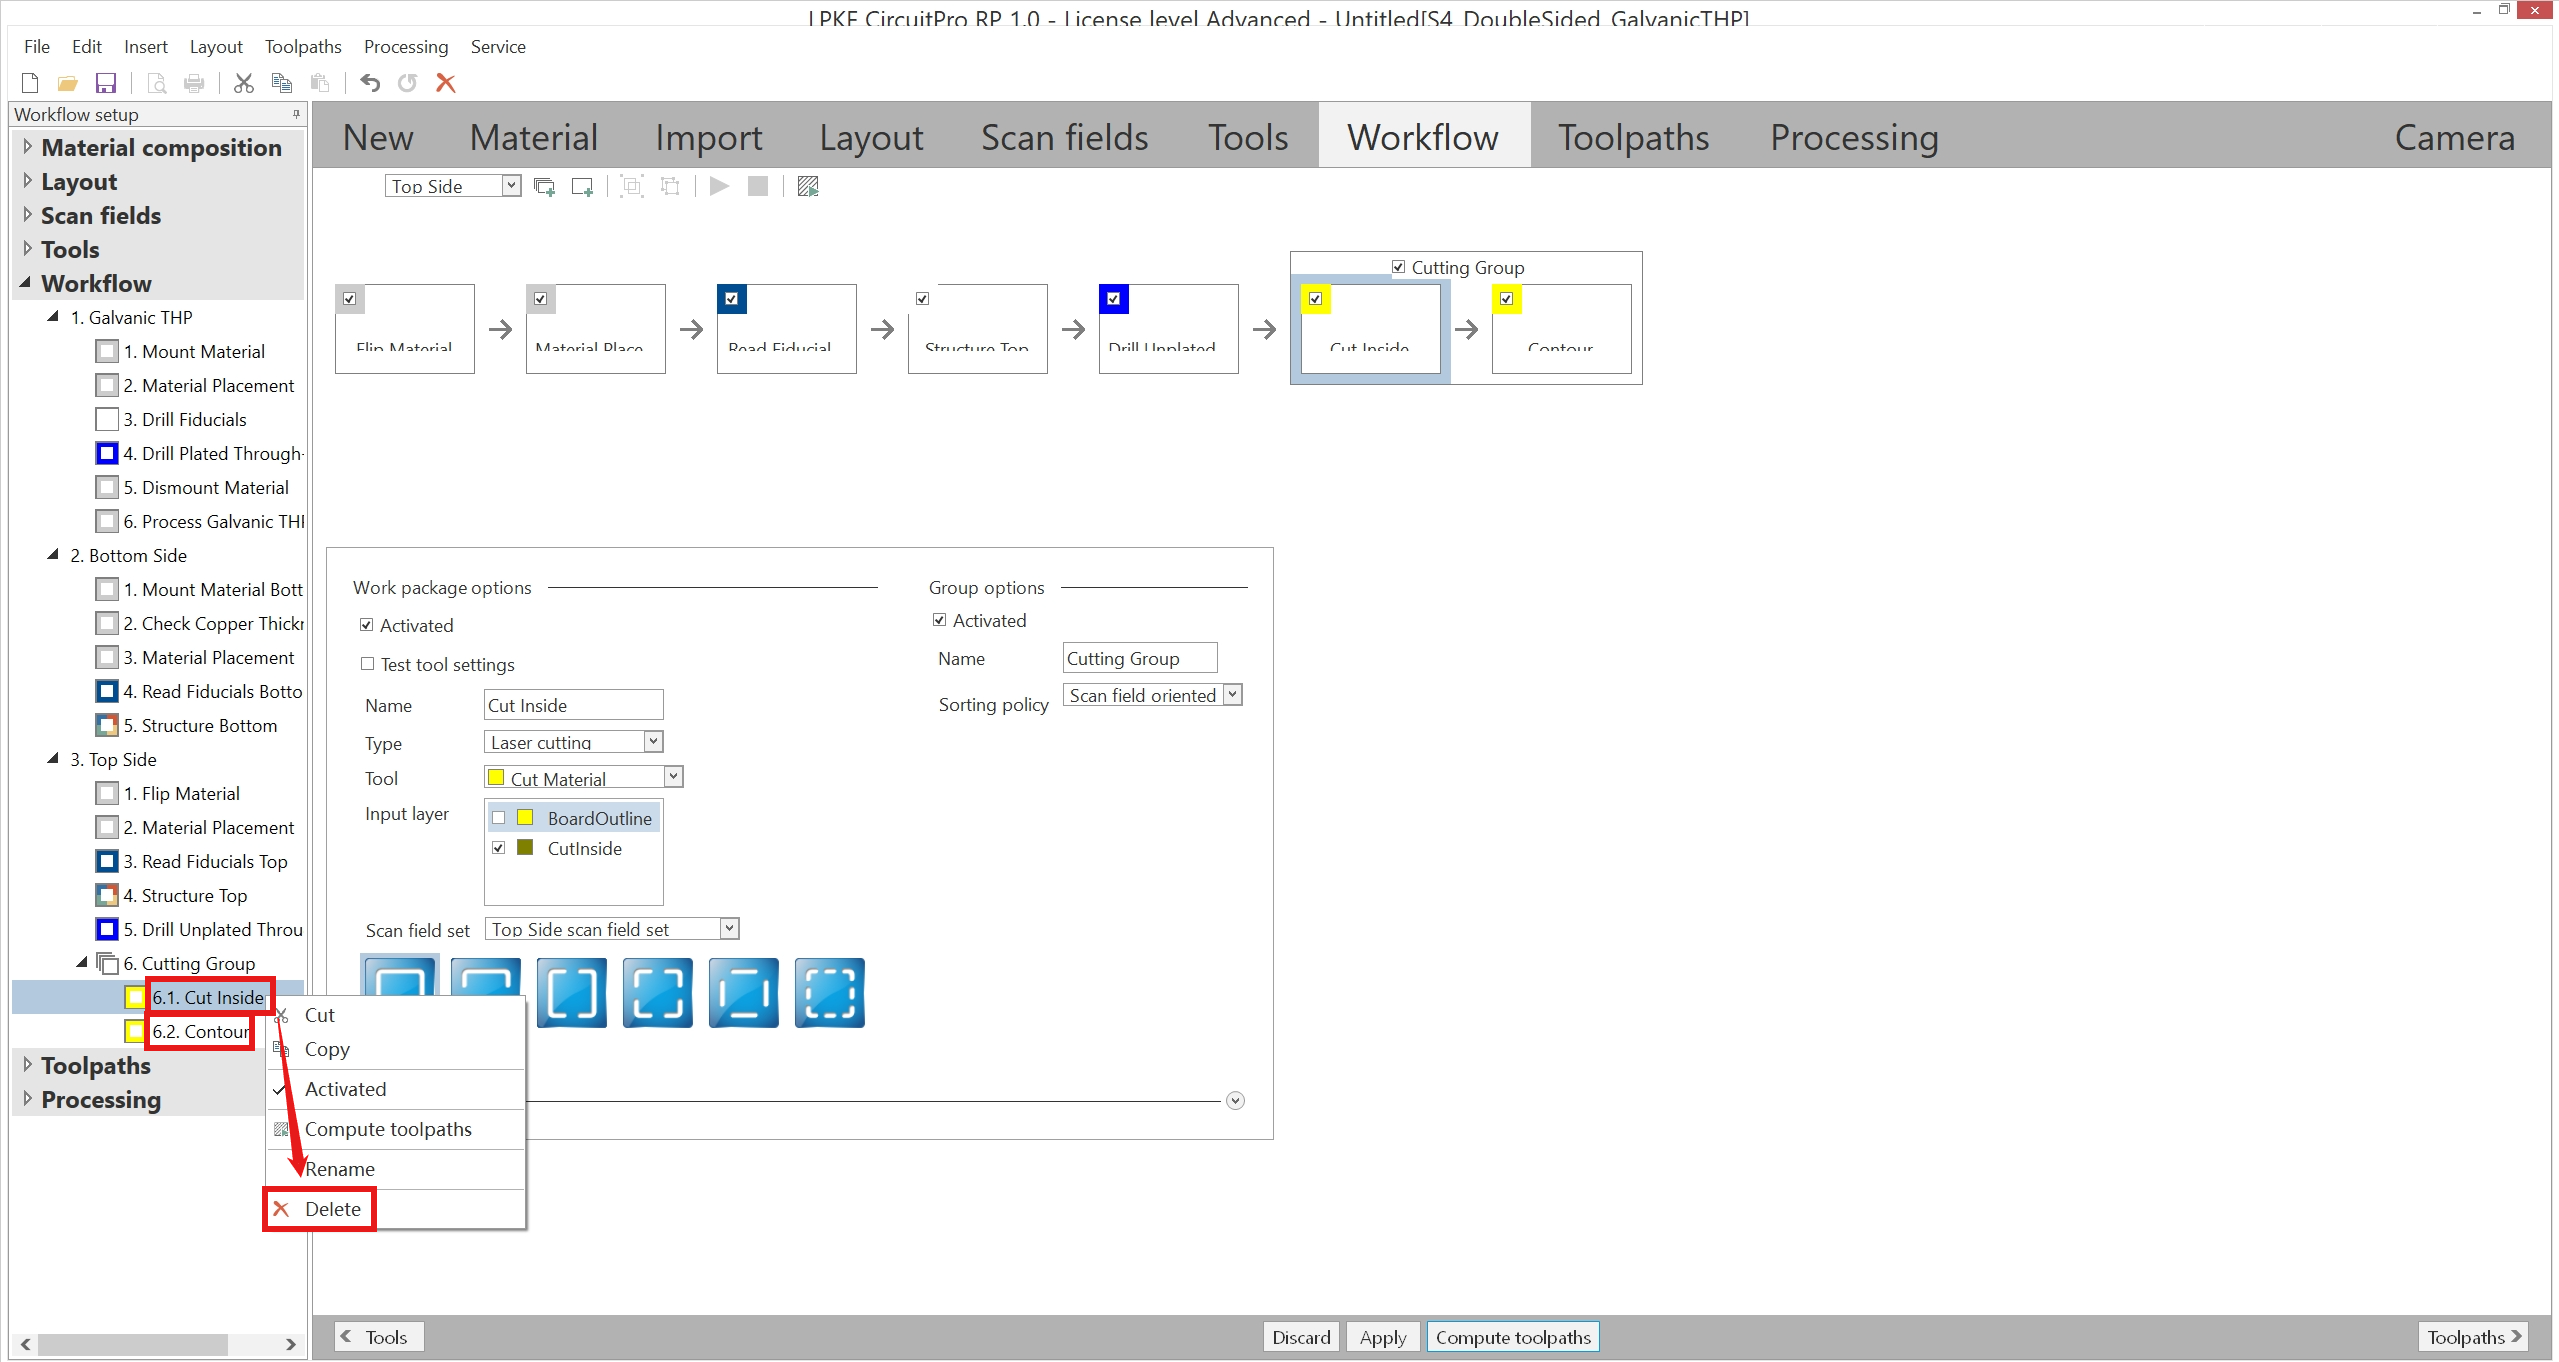2559x1362 pixels.
Task: Click the Save file toolbar icon
Action: 105,83
